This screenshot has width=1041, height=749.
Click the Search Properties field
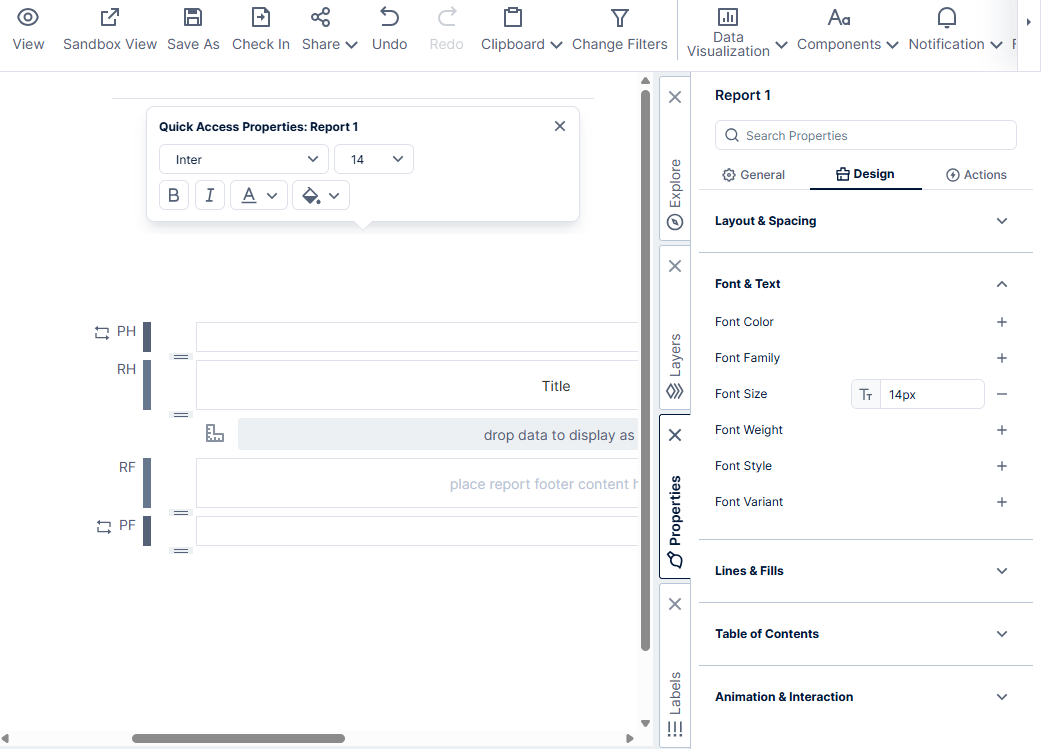[865, 134]
